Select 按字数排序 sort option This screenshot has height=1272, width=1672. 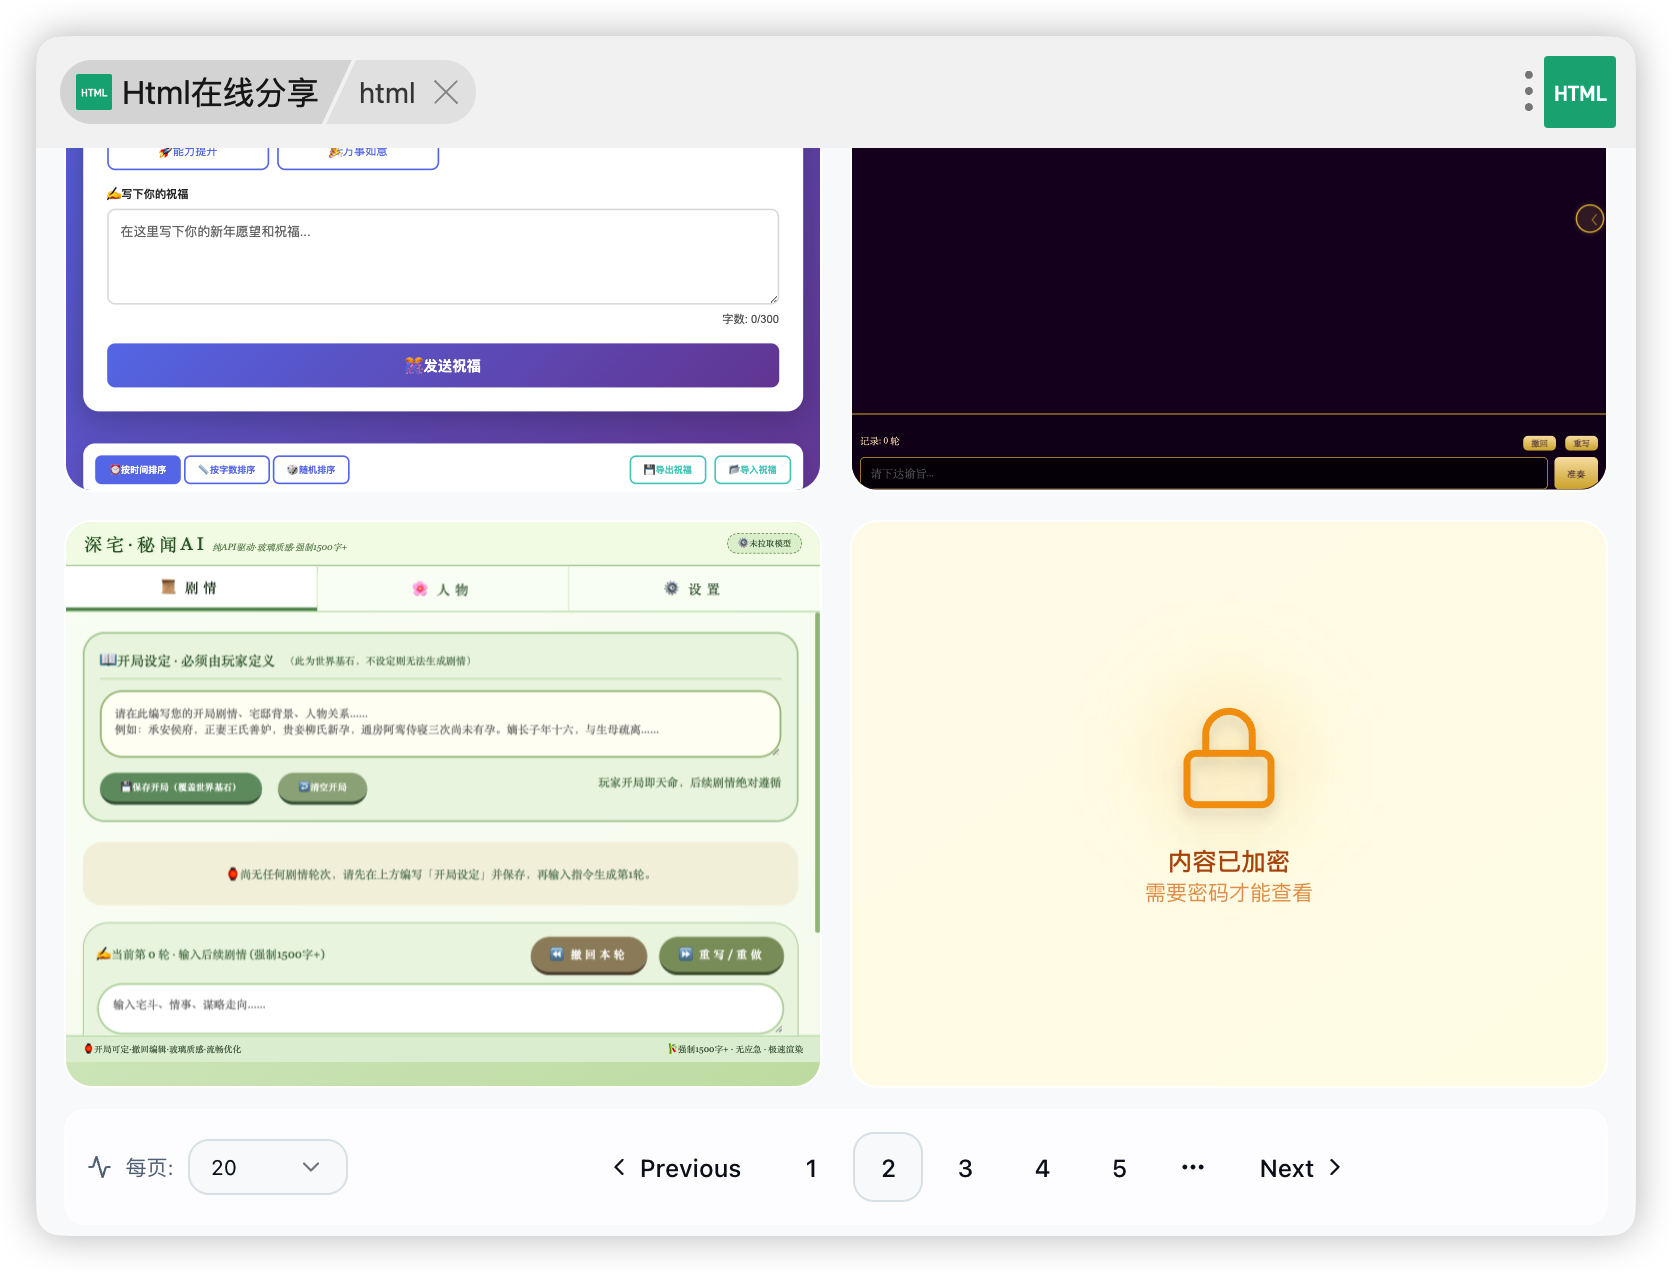coord(227,470)
